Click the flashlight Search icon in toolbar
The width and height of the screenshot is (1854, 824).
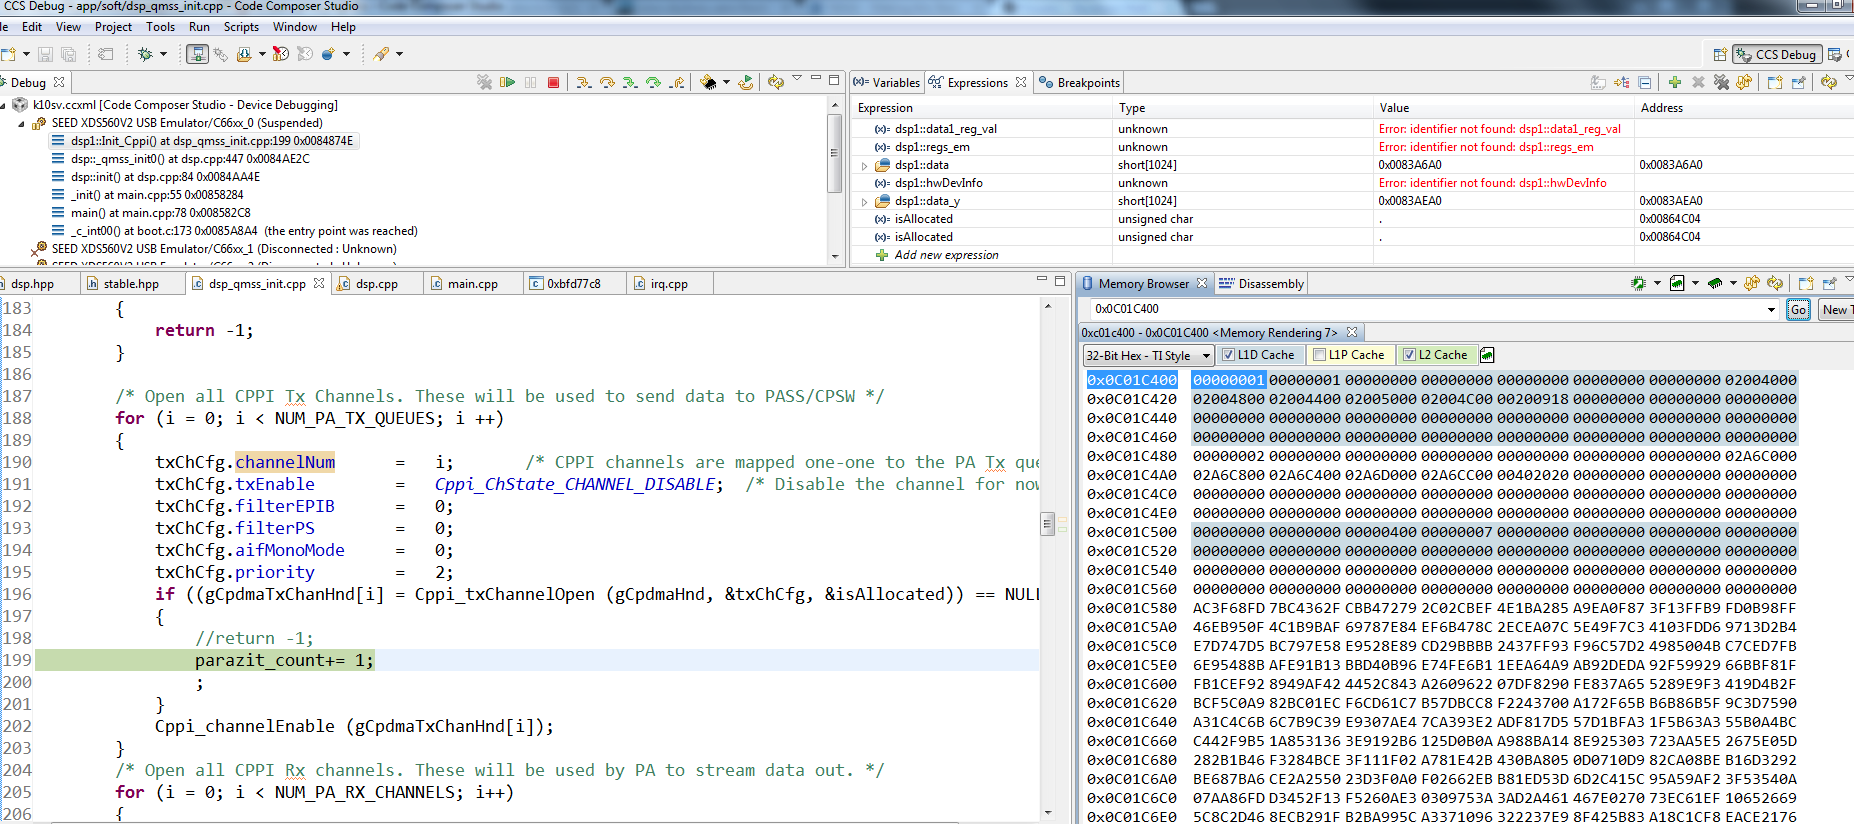pos(381,54)
